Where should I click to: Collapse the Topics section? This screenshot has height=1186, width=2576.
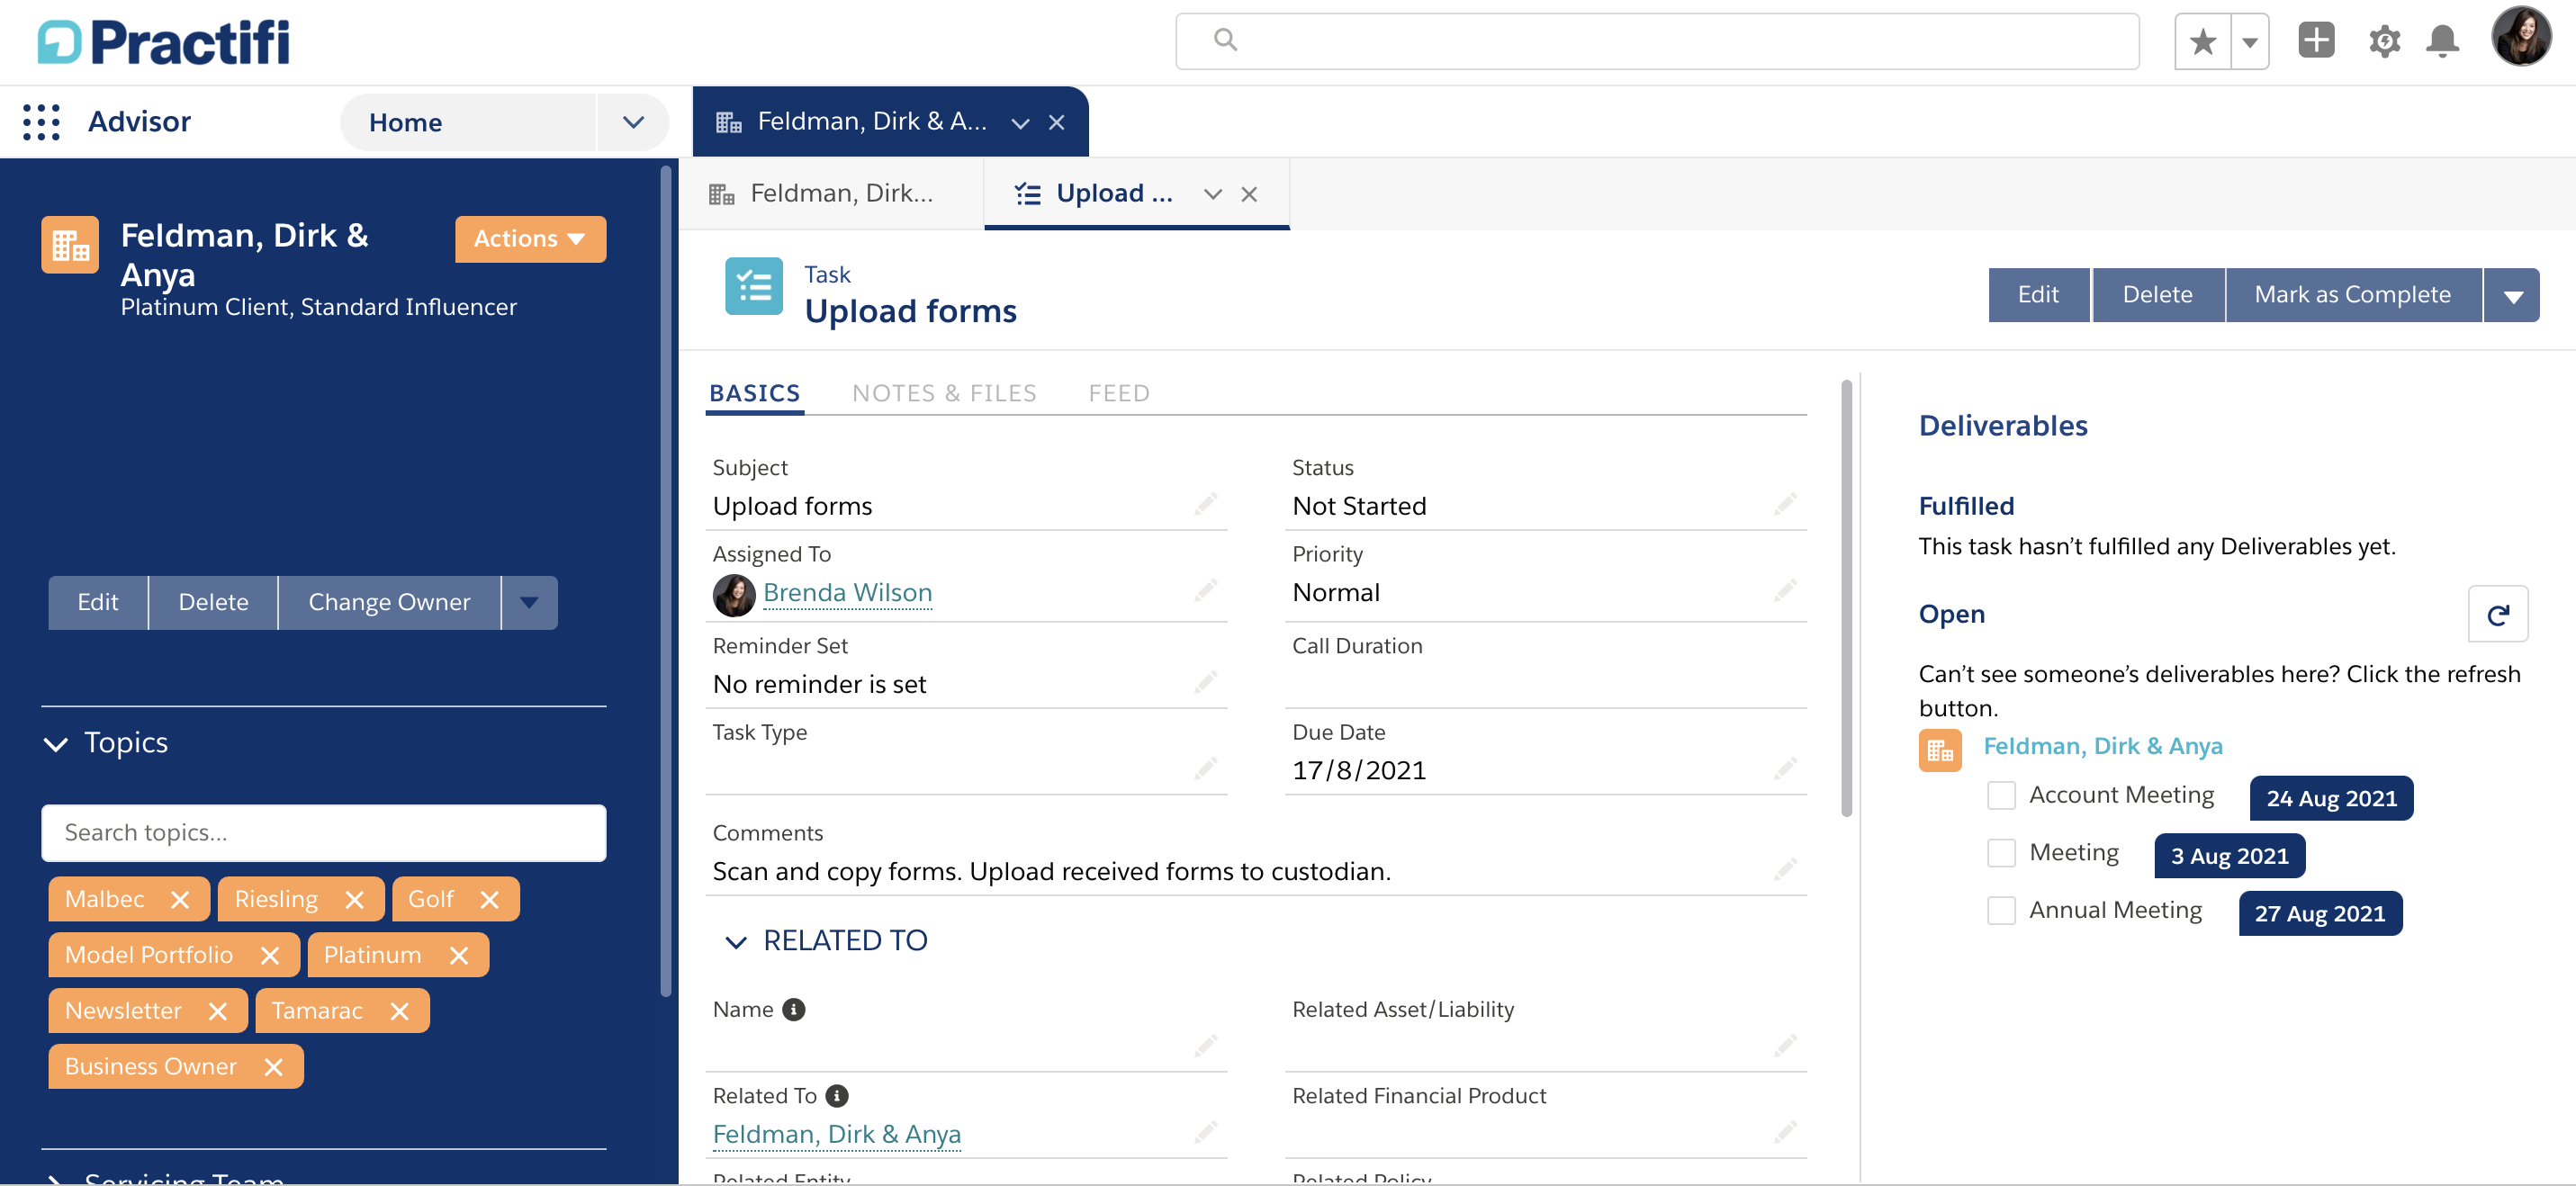(55, 742)
